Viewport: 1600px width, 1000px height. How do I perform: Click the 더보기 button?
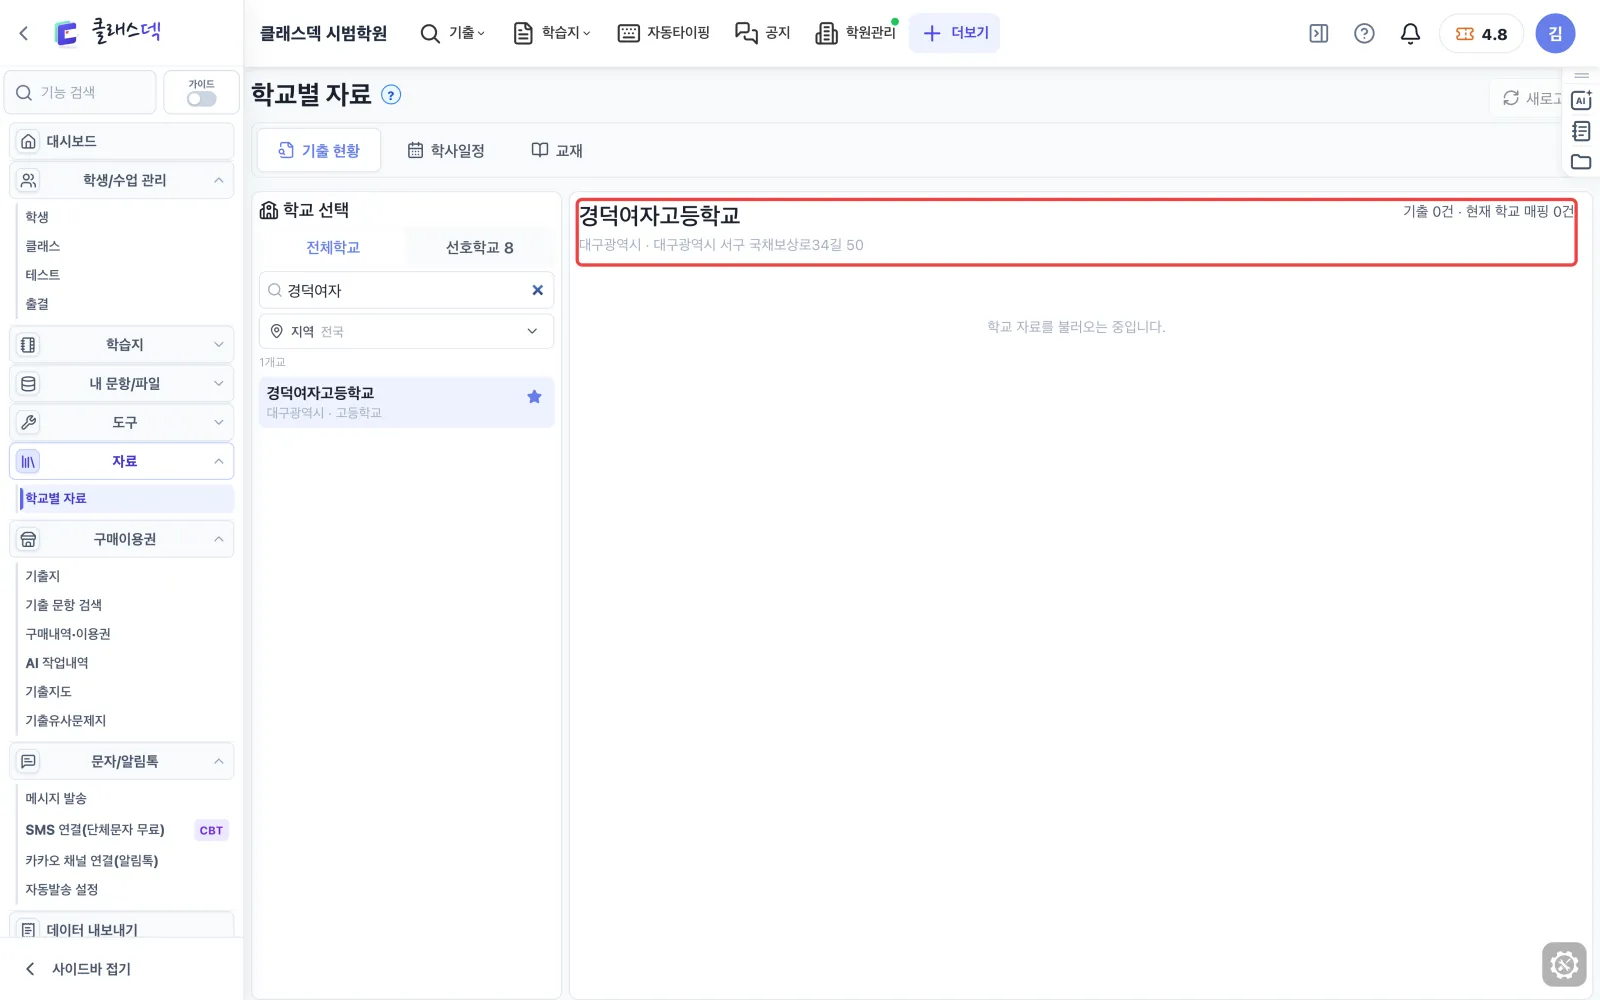[955, 33]
